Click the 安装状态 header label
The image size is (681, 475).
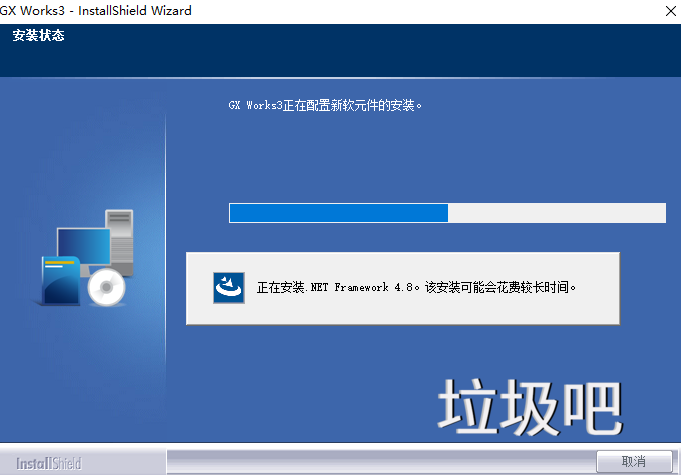39,38
